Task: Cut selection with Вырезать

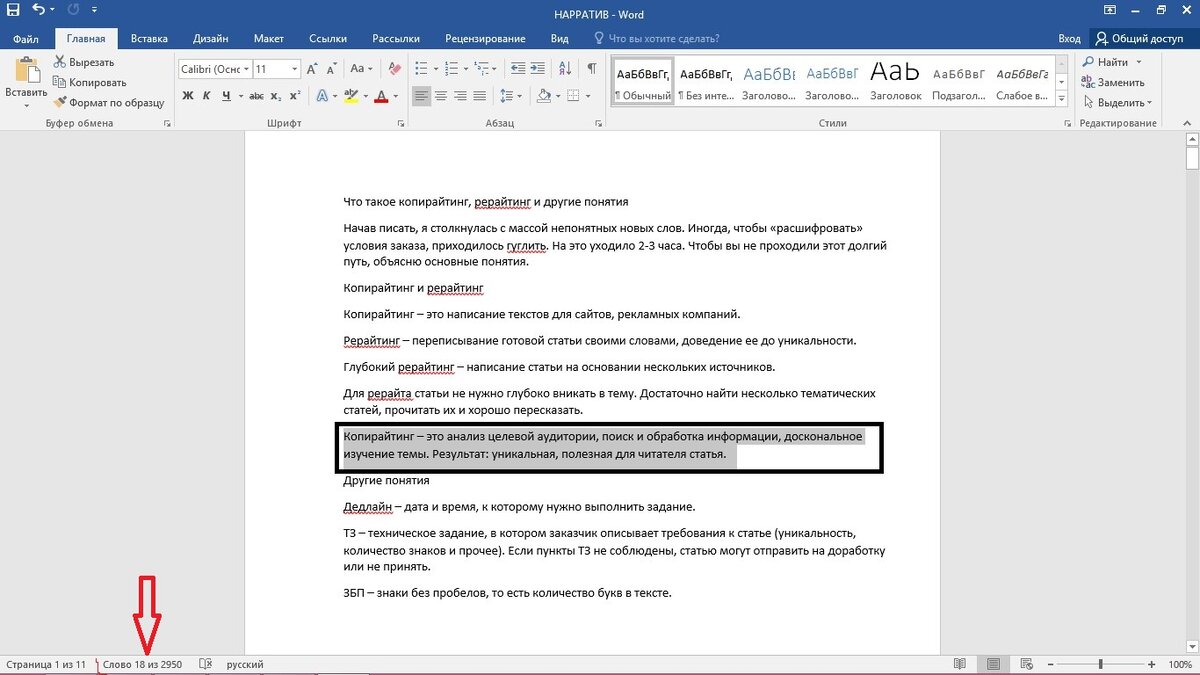Action: [85, 62]
